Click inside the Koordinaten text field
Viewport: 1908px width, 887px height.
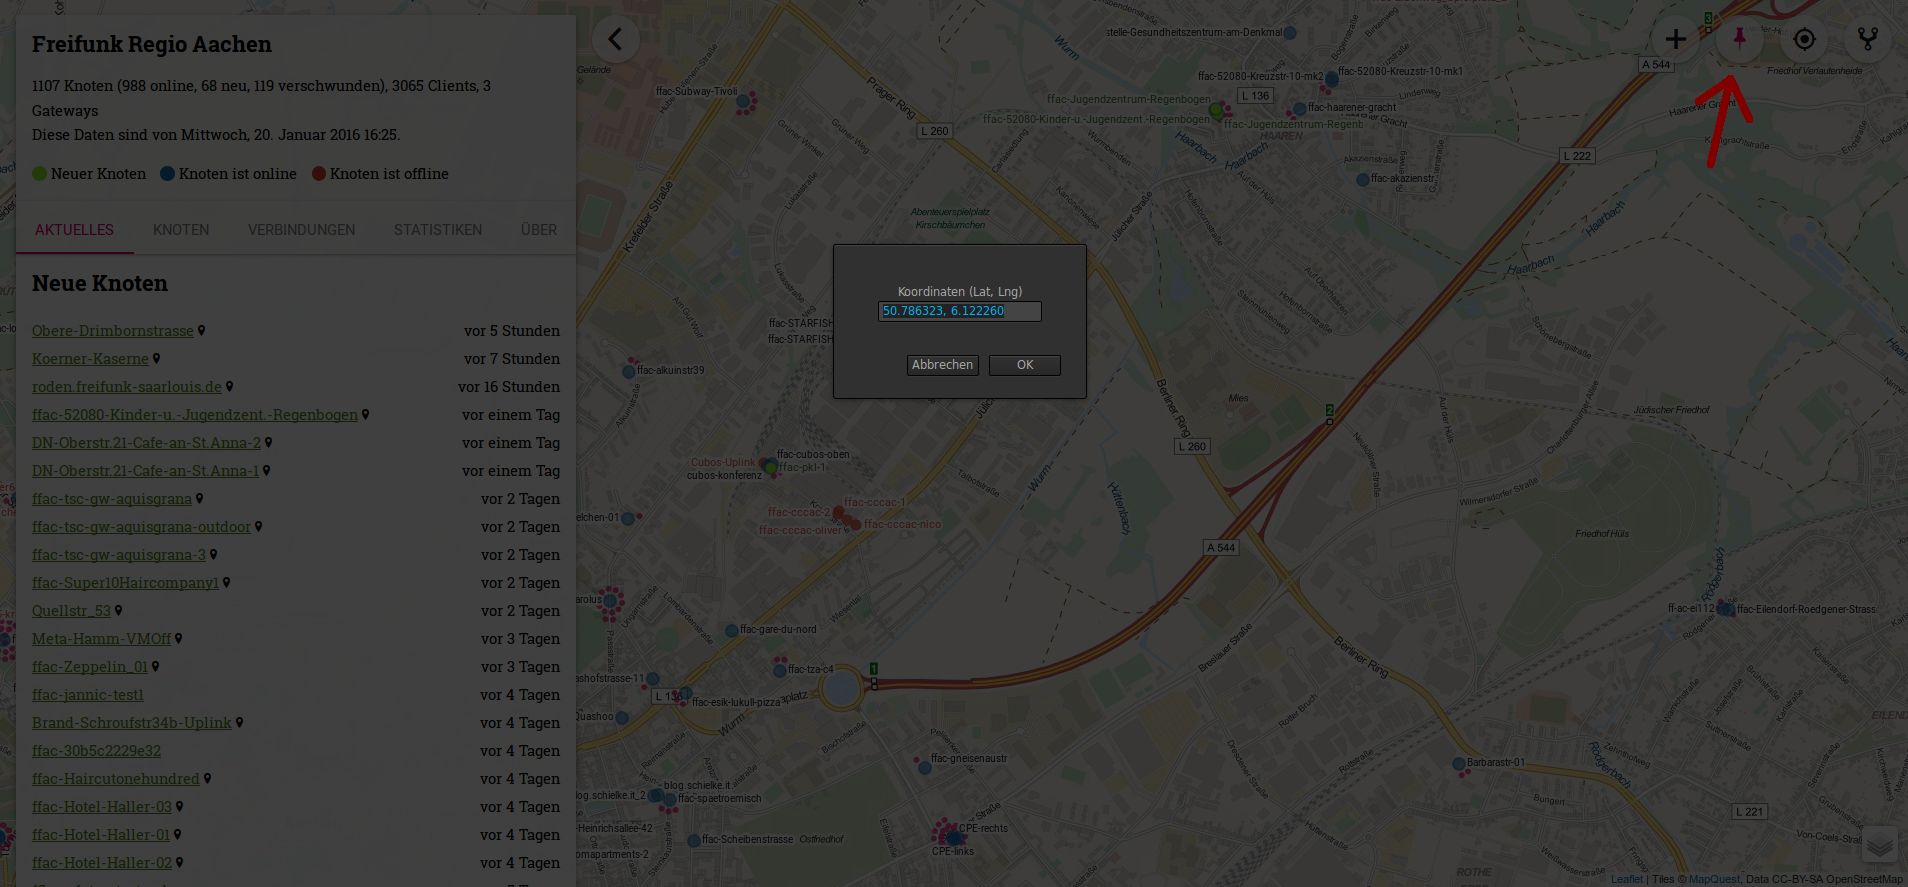959,311
